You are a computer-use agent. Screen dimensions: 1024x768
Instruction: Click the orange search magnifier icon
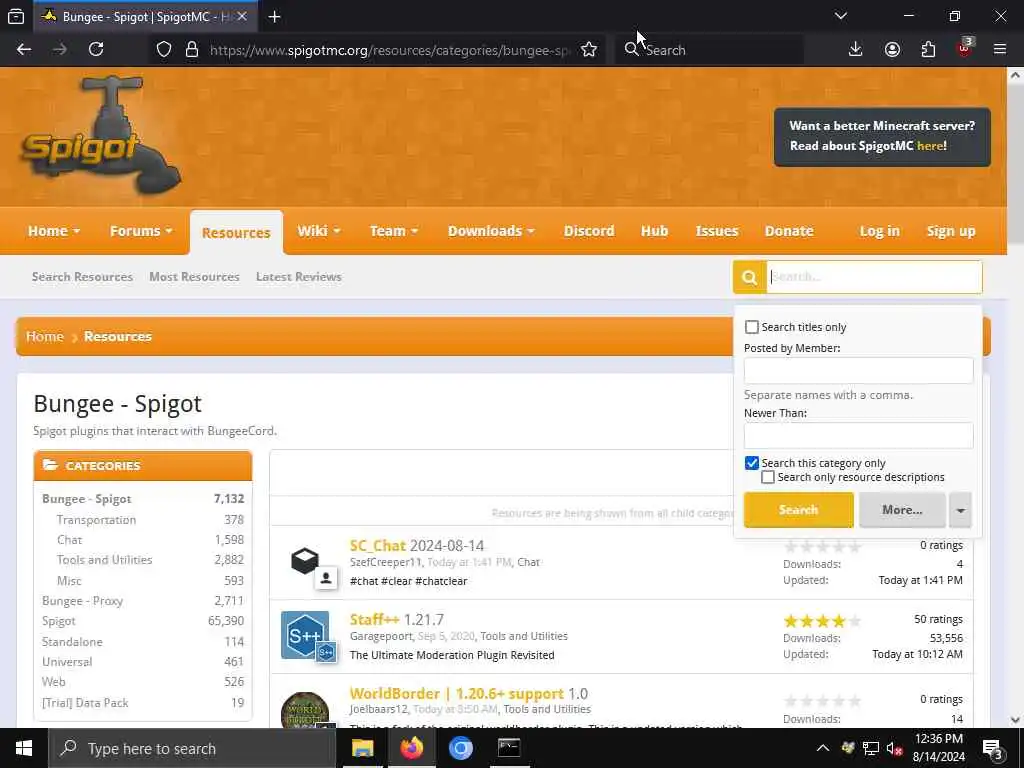point(749,278)
